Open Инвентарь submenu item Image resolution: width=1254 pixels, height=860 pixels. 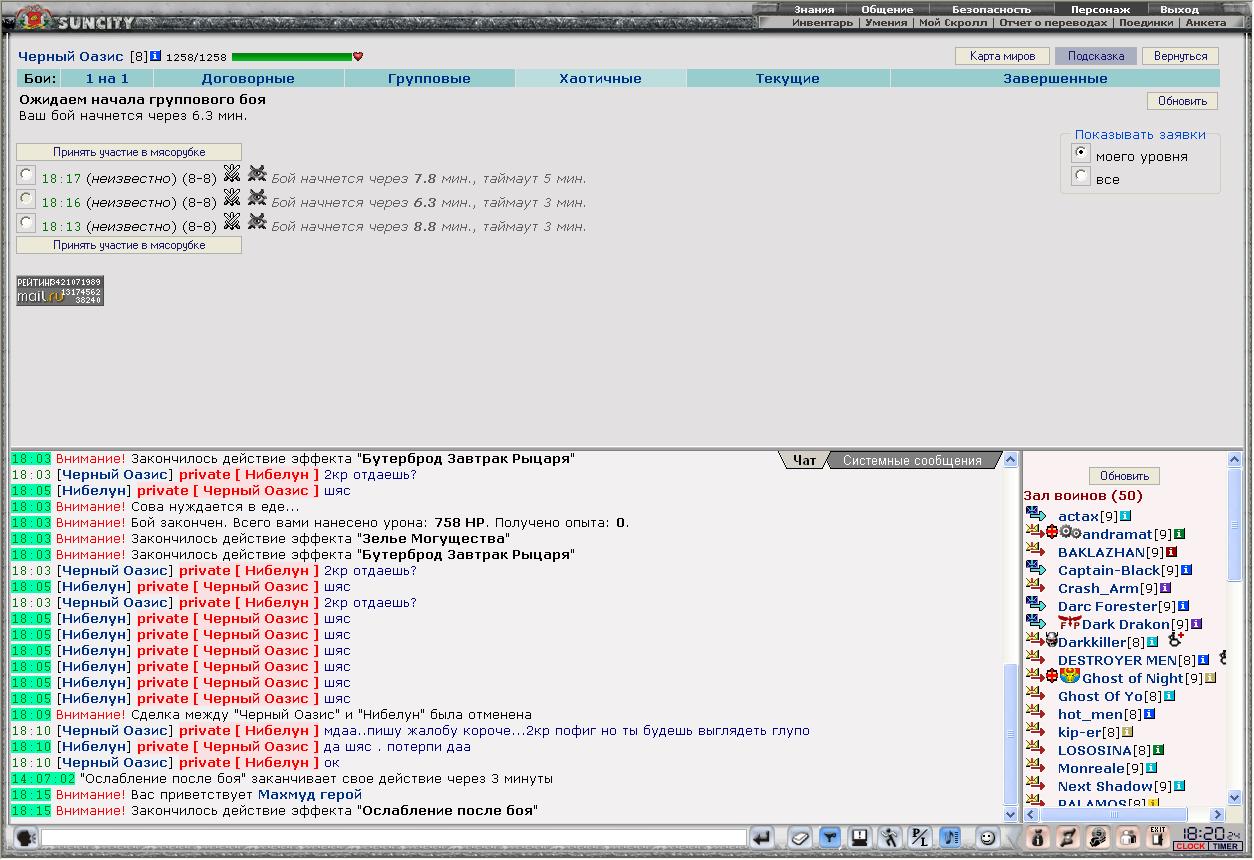pyautogui.click(x=823, y=22)
